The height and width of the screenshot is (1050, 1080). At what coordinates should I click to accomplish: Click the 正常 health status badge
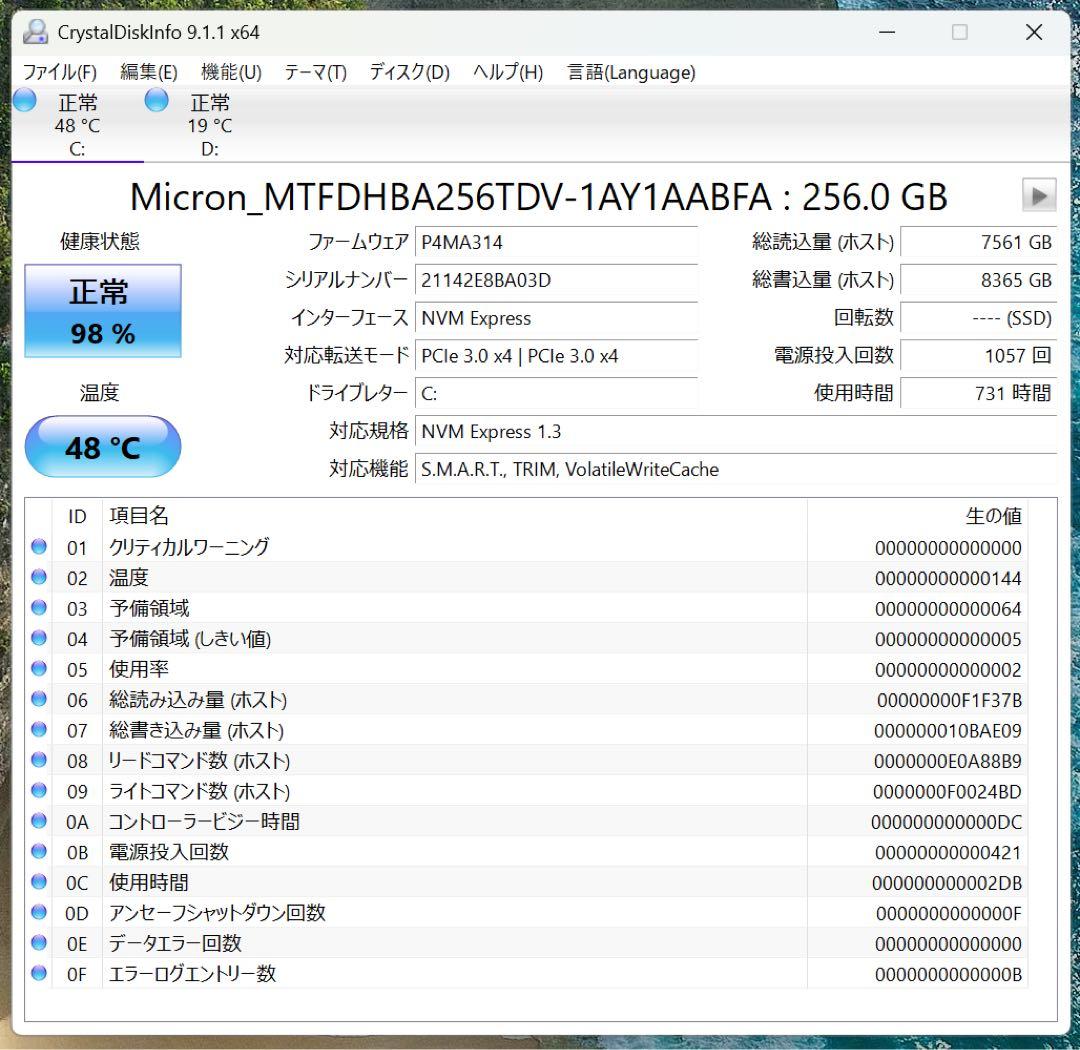pyautogui.click(x=103, y=310)
